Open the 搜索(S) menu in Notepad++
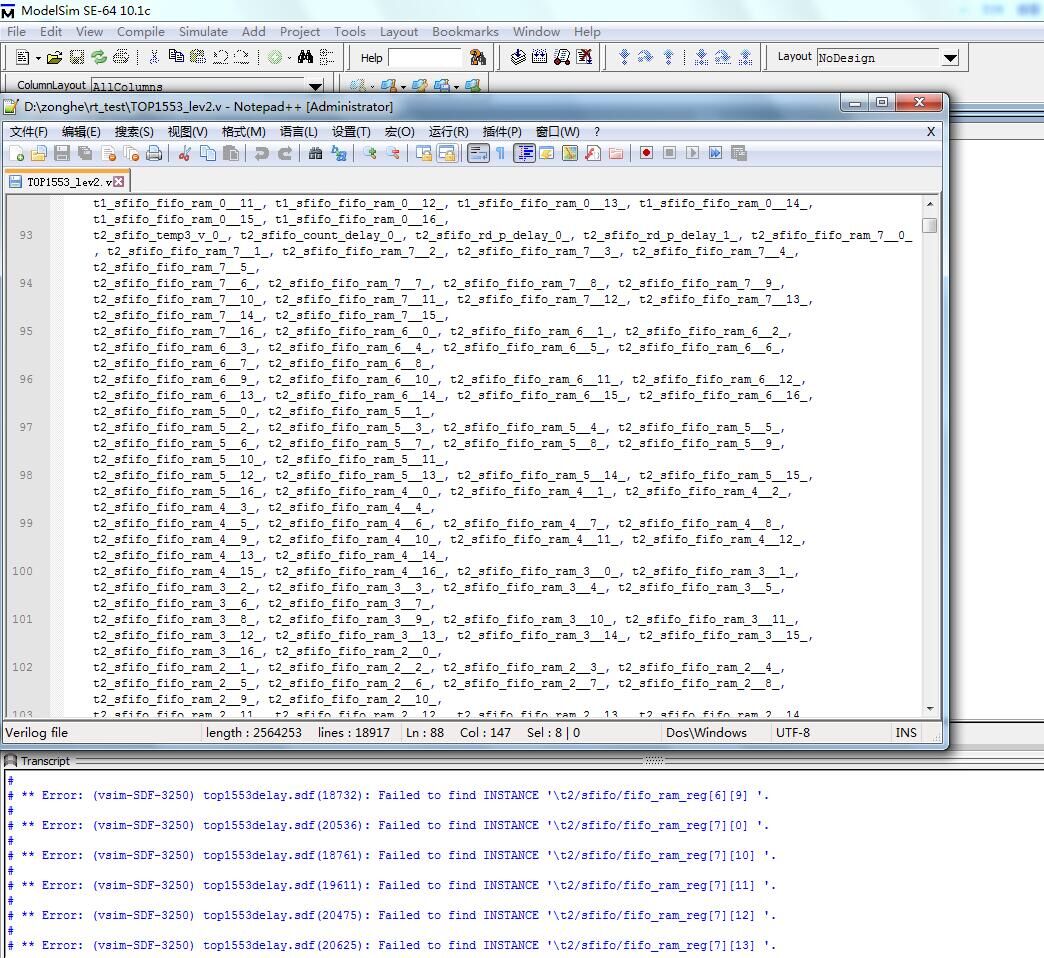1044x958 pixels. point(133,131)
